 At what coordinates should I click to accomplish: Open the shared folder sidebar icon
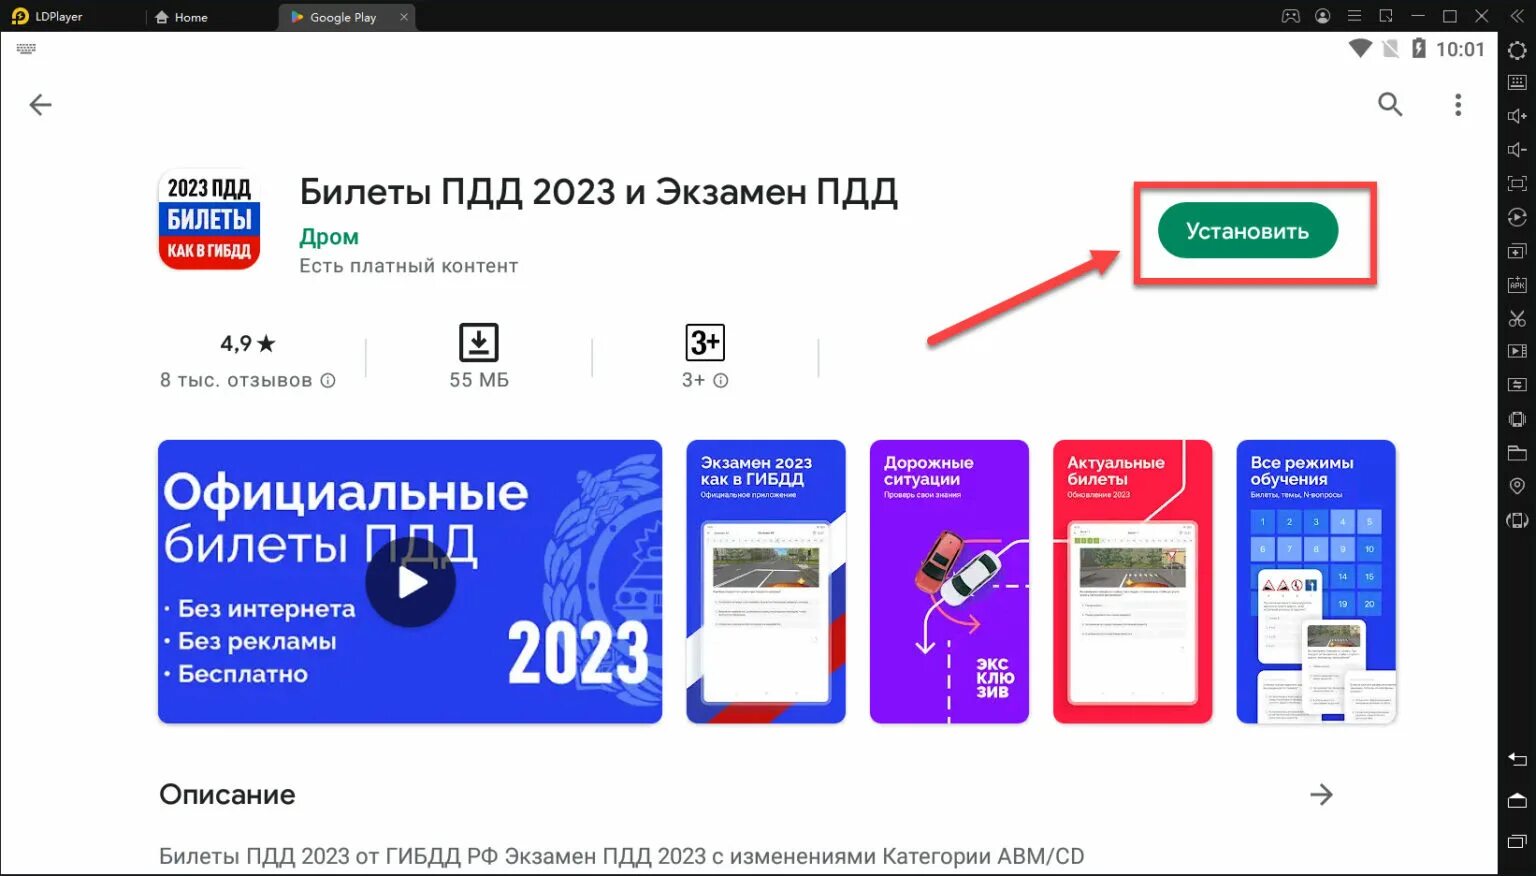(x=1517, y=453)
